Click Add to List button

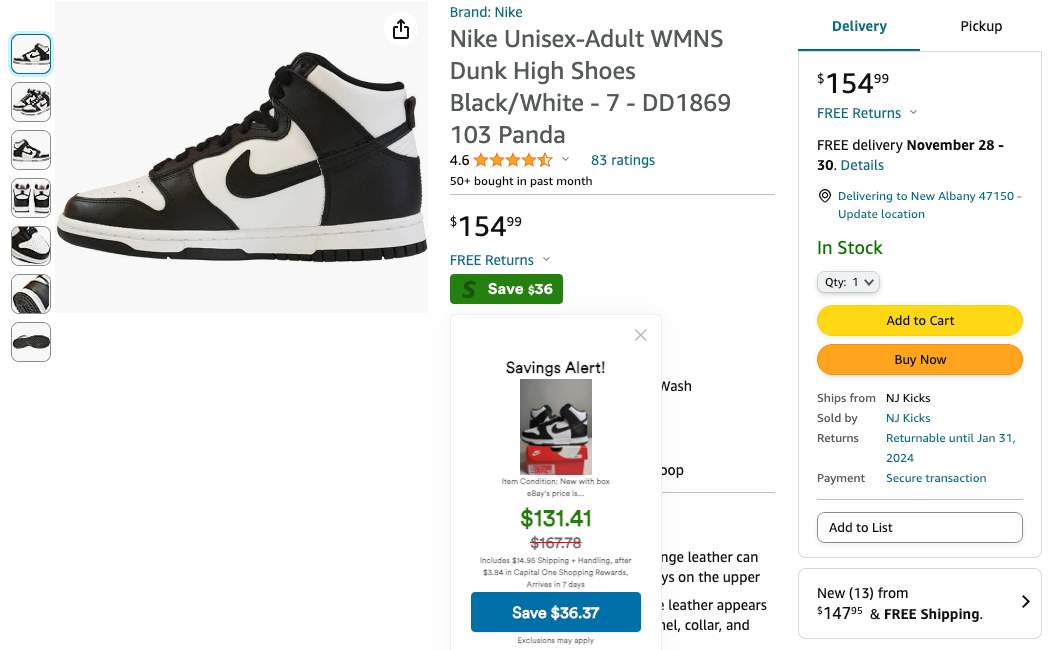(919, 527)
